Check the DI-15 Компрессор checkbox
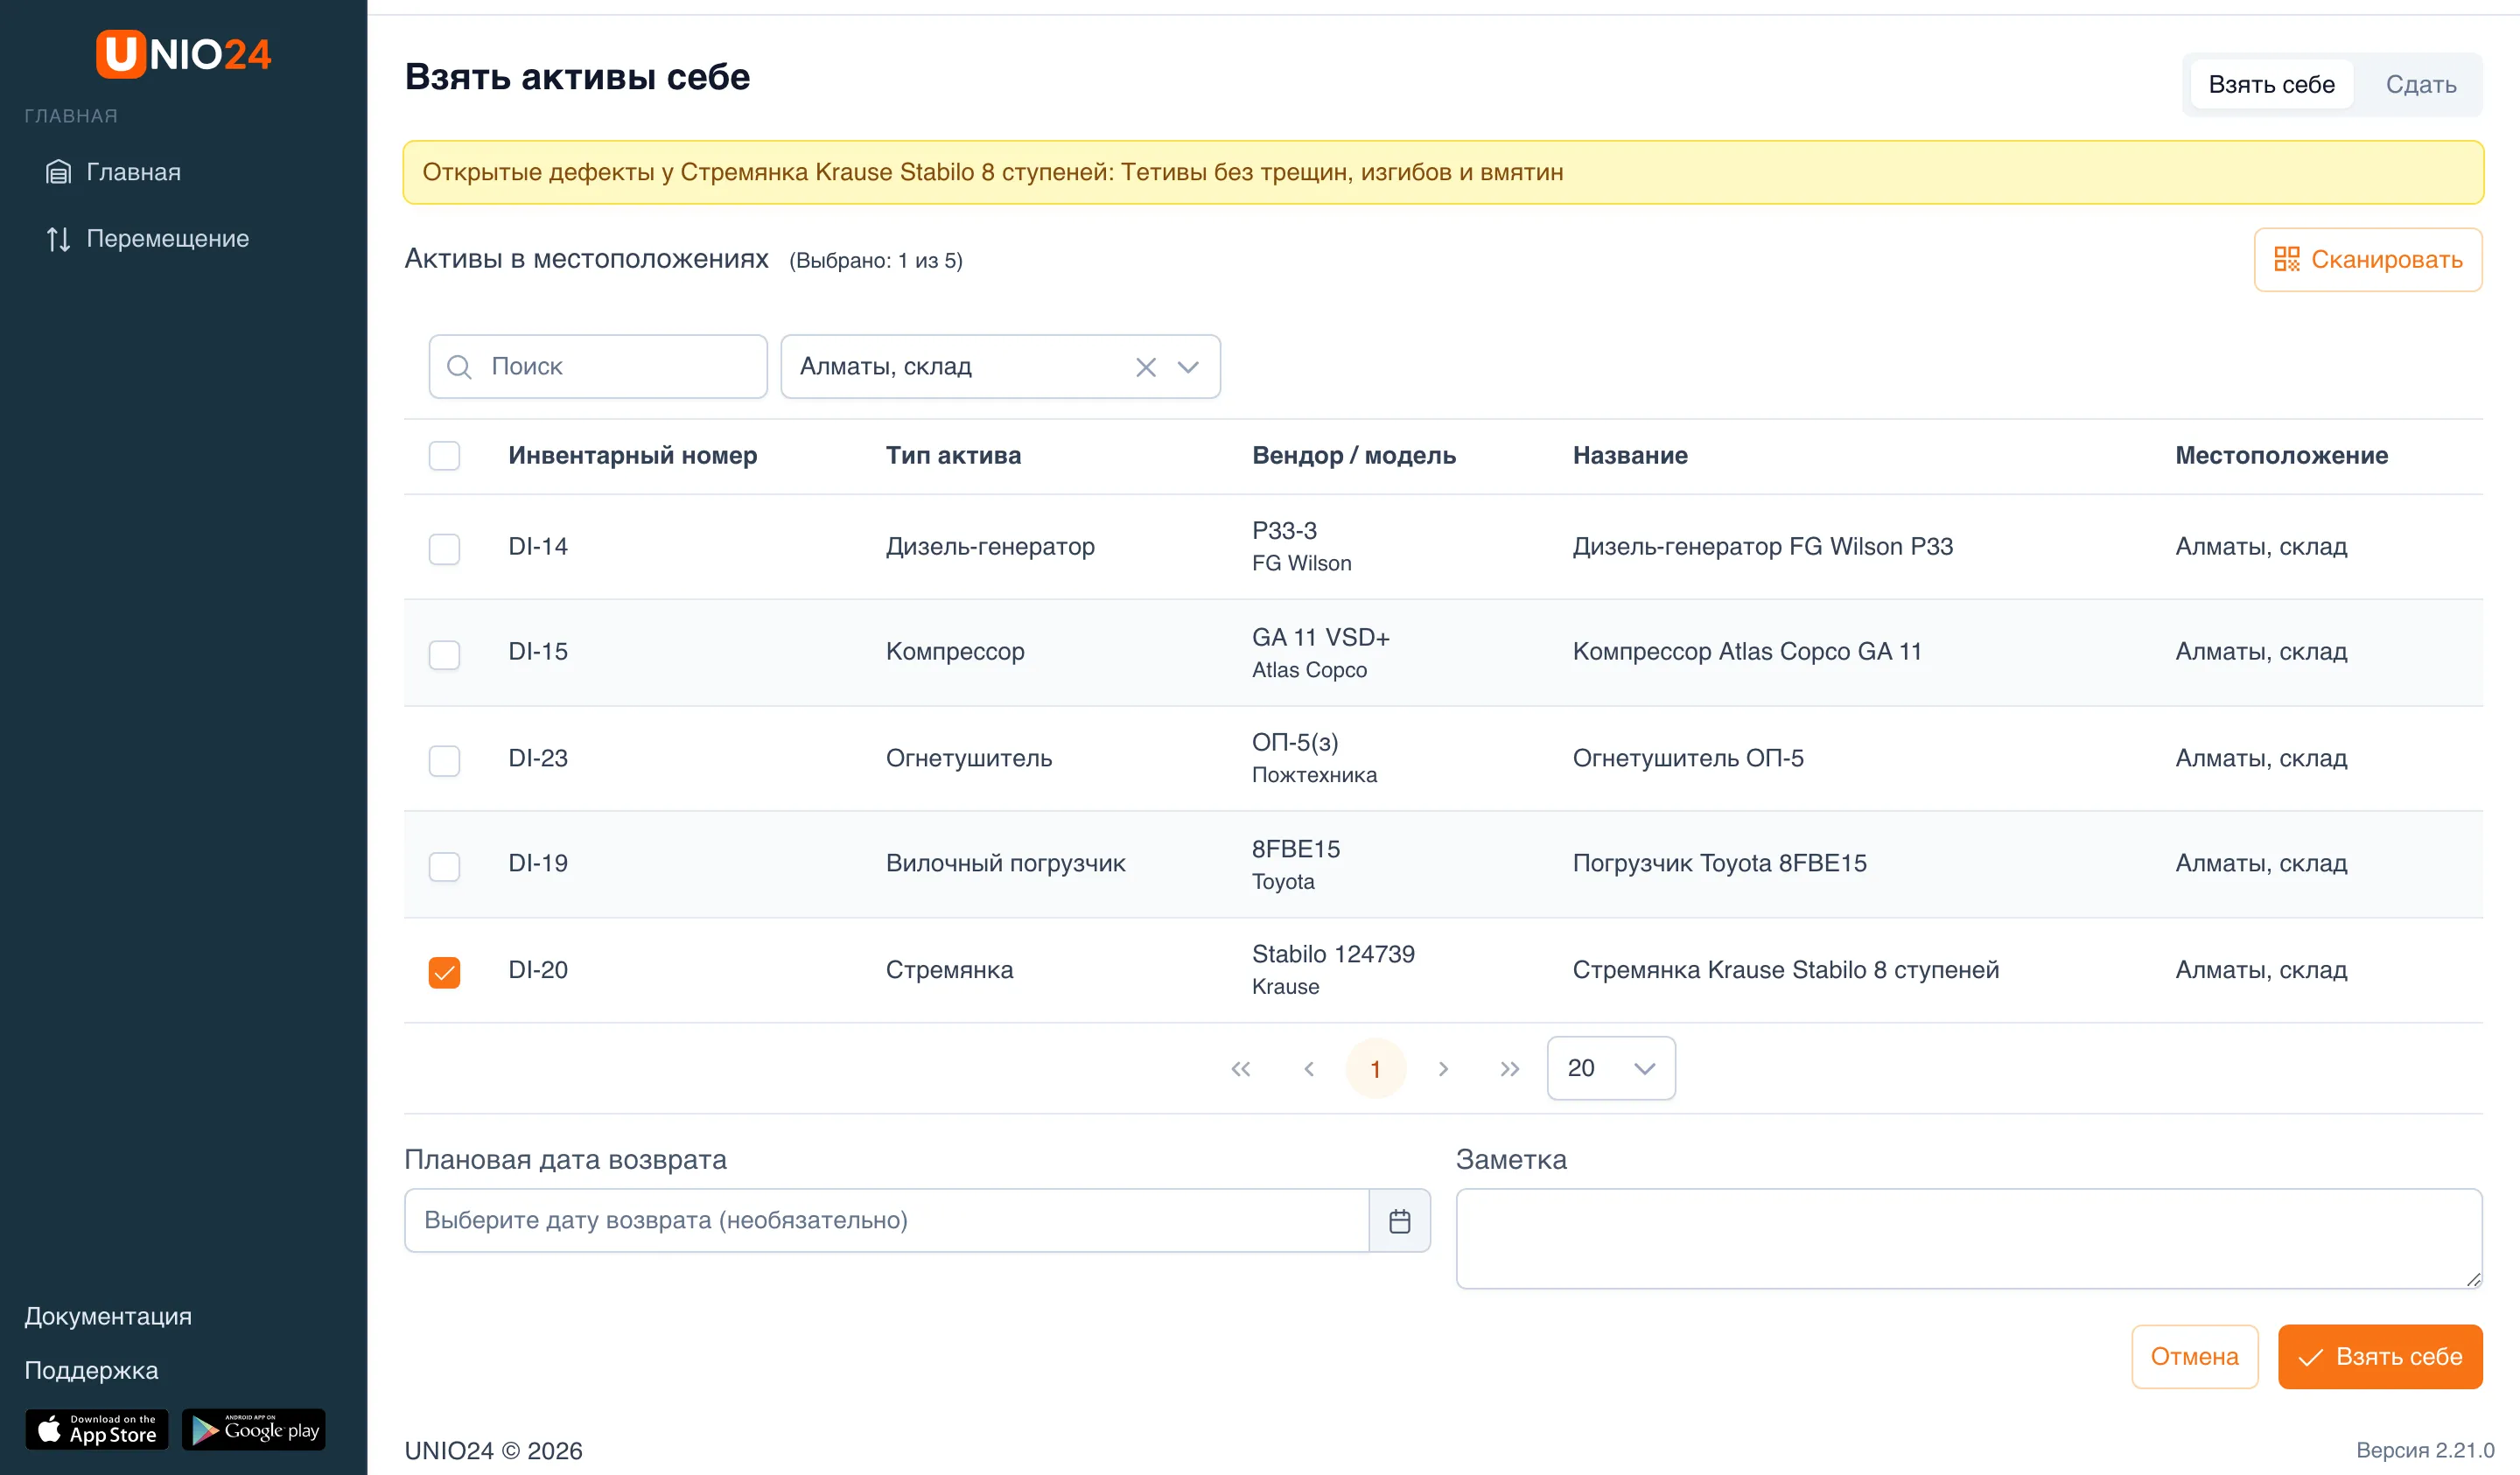Image resolution: width=2520 pixels, height=1475 pixels. [444, 655]
